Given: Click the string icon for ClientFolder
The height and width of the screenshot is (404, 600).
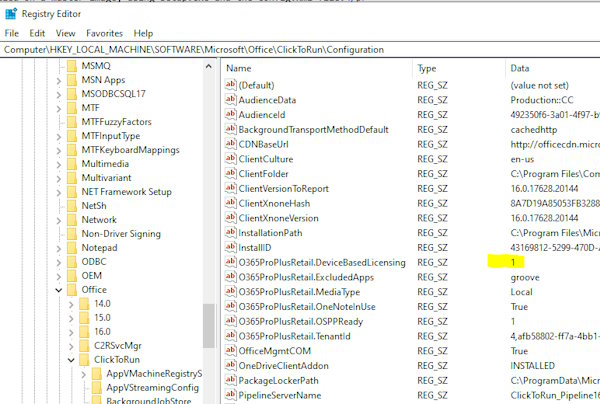Looking at the screenshot, I should click(x=230, y=173).
